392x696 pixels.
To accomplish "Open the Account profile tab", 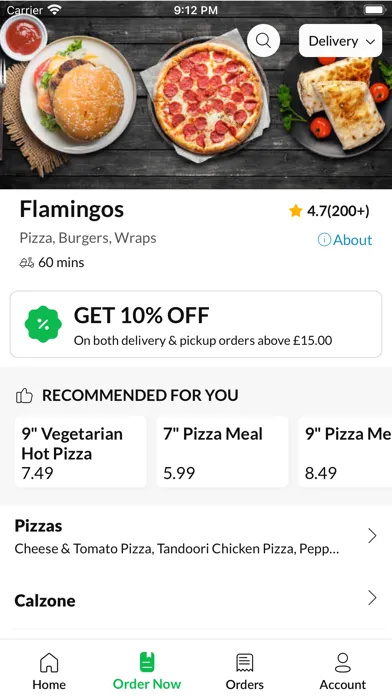I will pyautogui.click(x=343, y=671).
